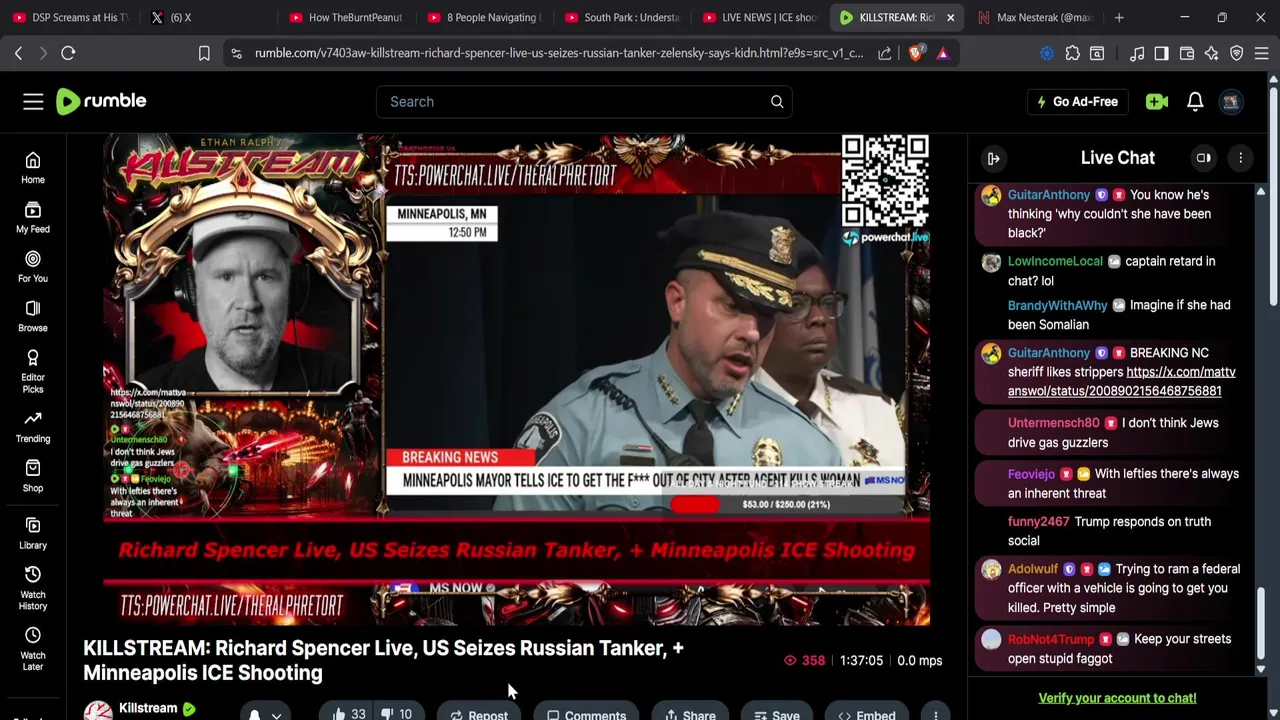Click Verify your account to chat link
Viewport: 1280px width, 720px height.
pos(1117,698)
